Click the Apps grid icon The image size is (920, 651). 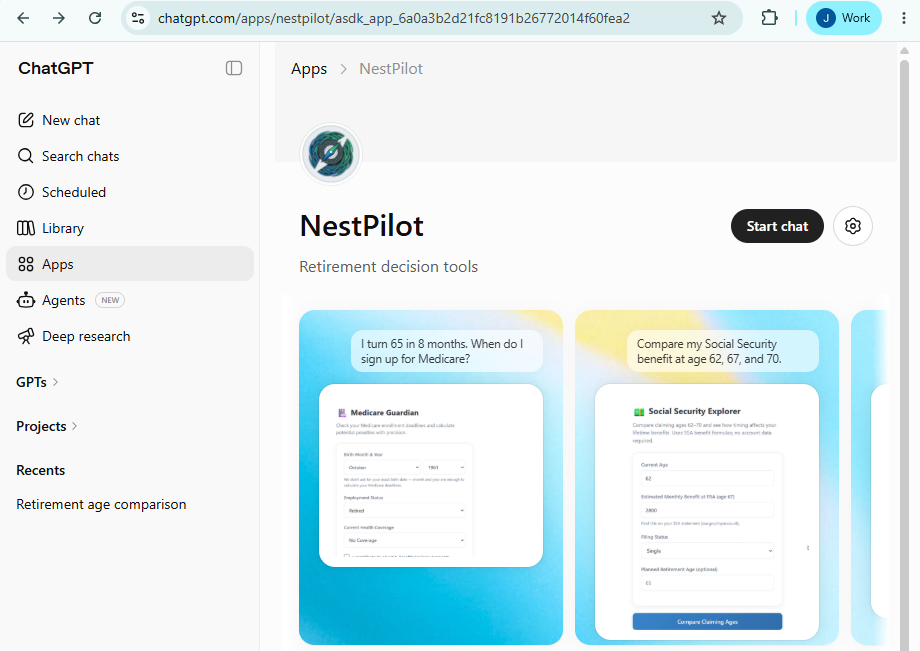tap(26, 264)
